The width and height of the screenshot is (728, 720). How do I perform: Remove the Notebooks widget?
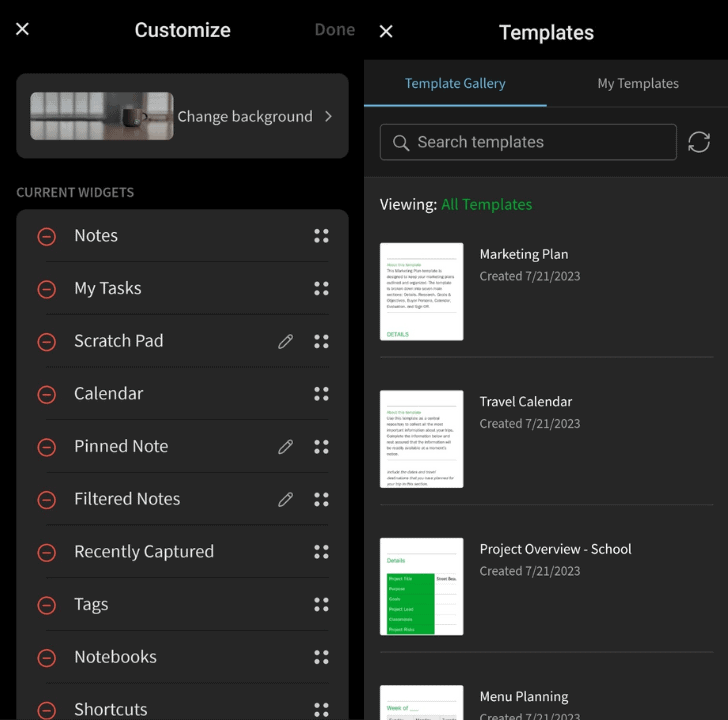46,658
